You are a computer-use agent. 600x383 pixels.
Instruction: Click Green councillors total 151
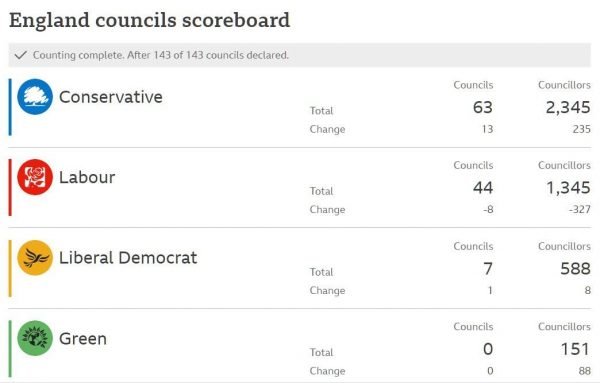[x=575, y=349]
